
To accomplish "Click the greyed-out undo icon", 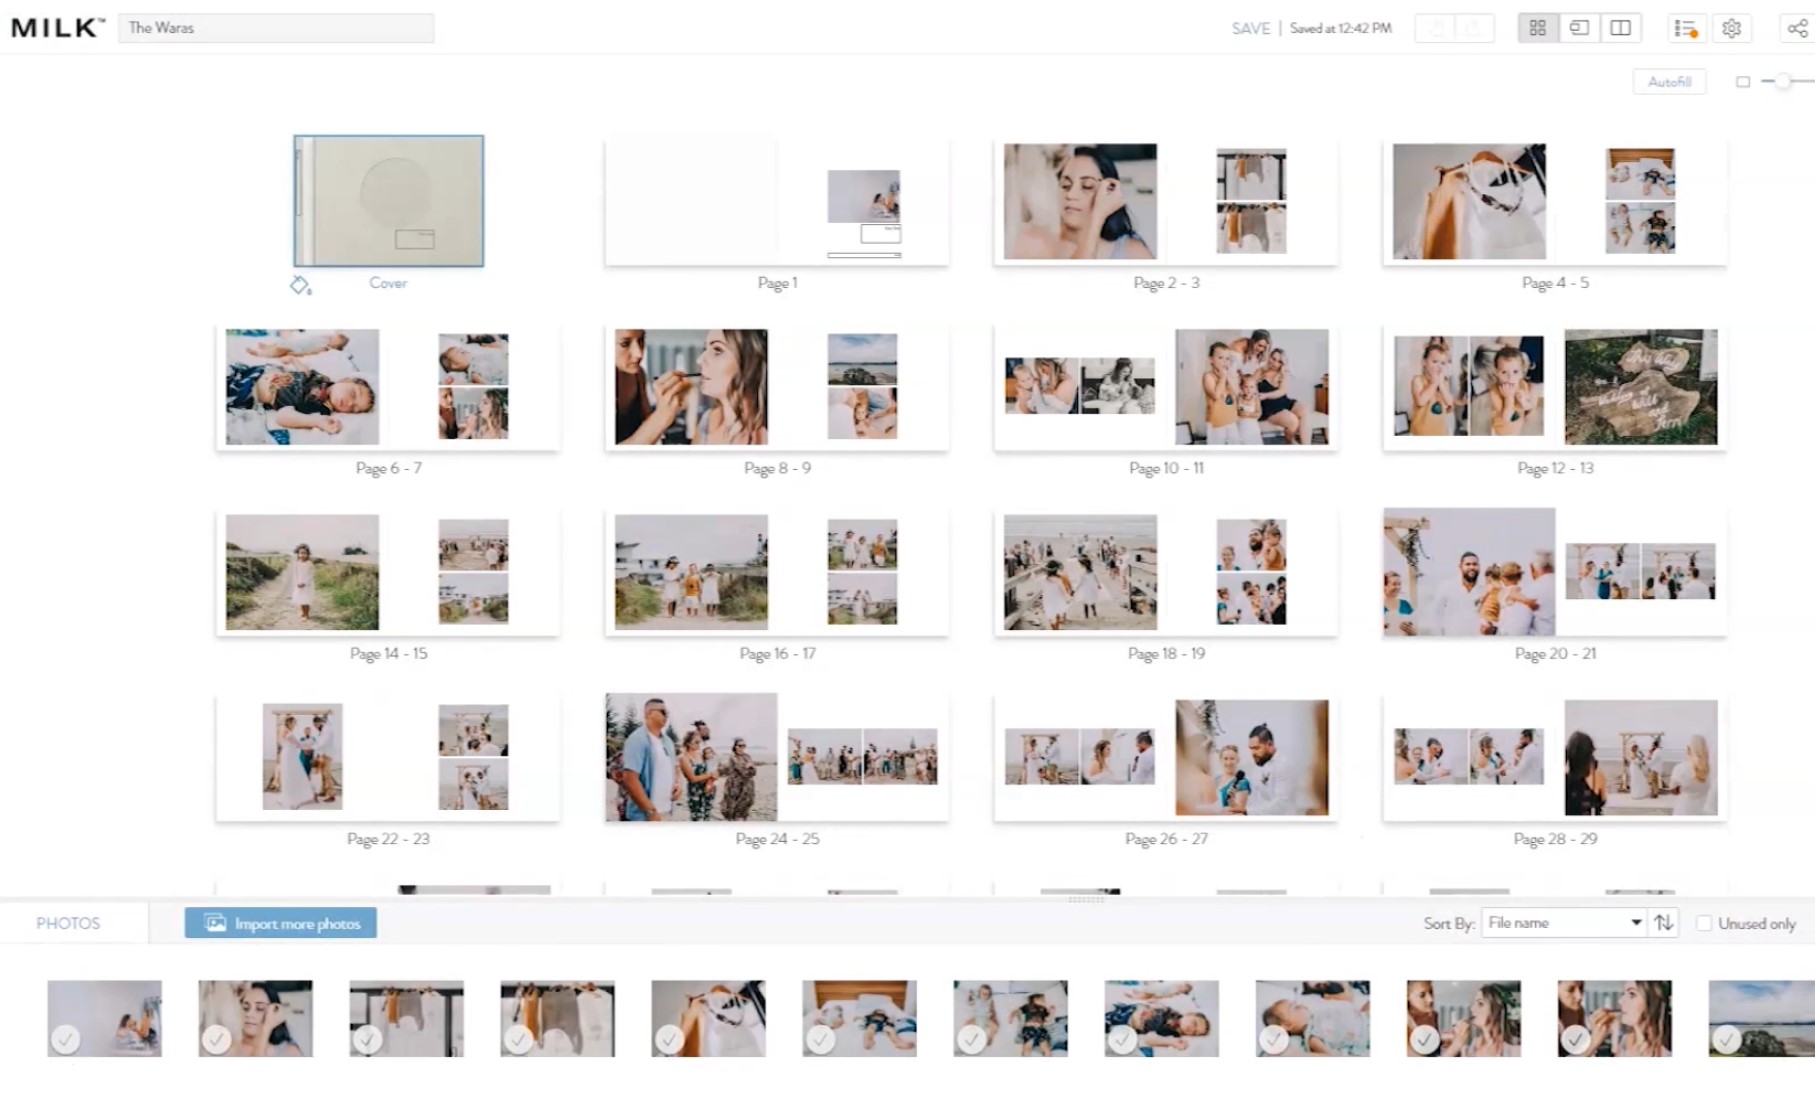I will (x=1436, y=28).
